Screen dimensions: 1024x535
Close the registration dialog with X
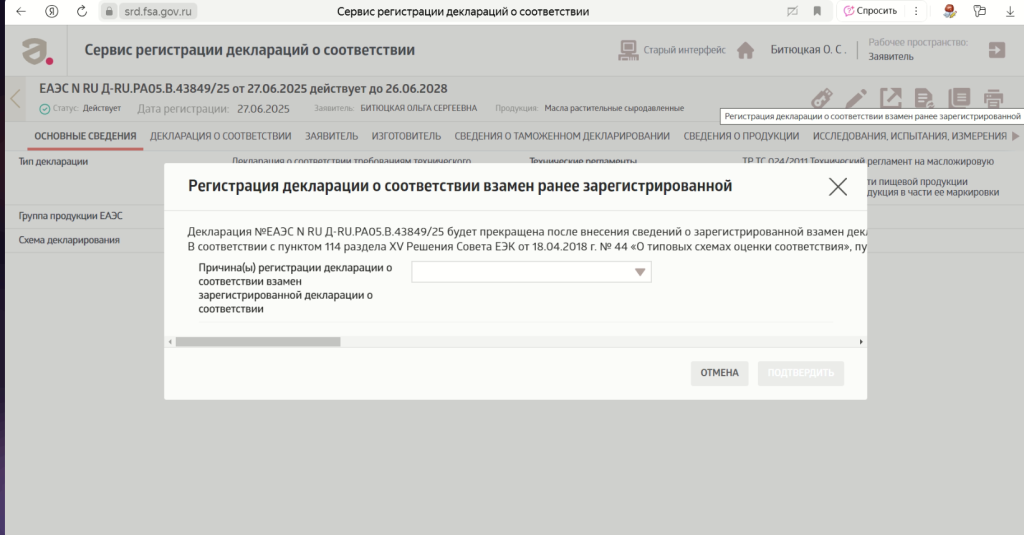(x=838, y=187)
